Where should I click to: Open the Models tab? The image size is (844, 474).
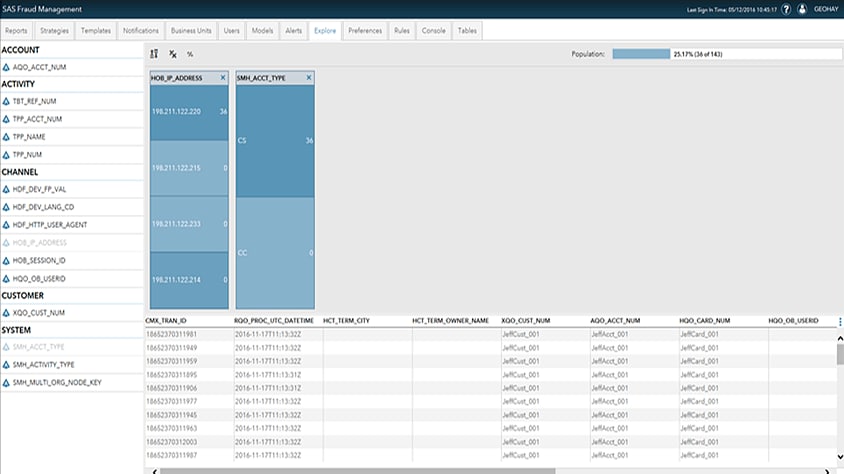point(262,31)
